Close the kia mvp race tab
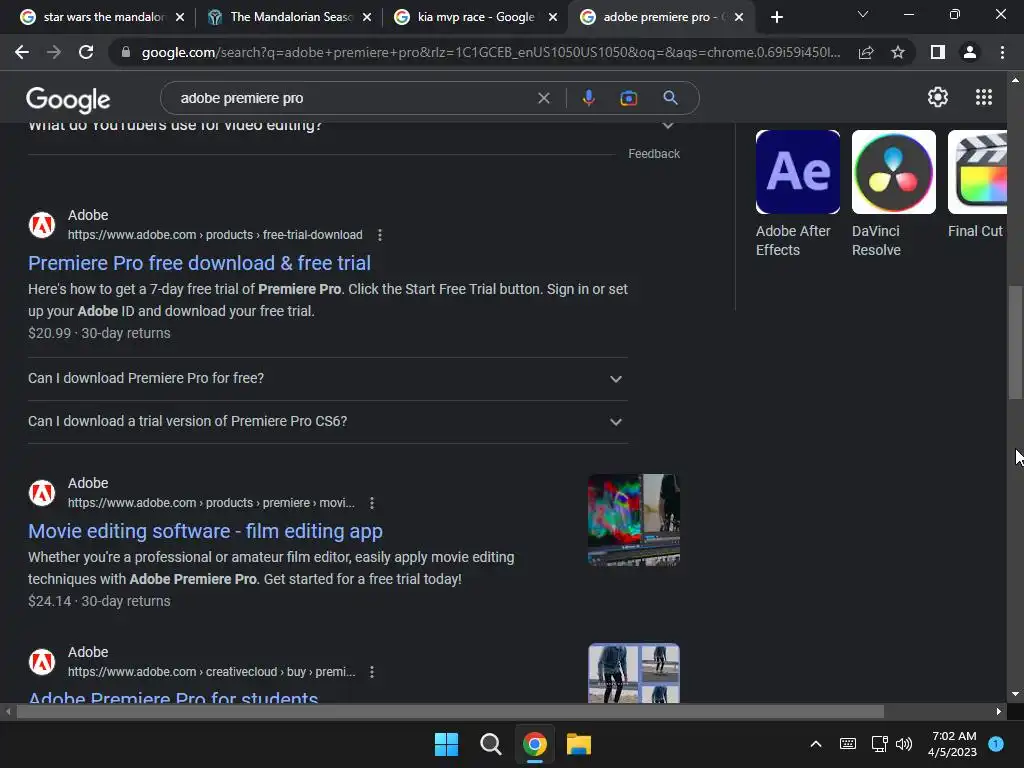This screenshot has width=1024, height=768. click(x=553, y=17)
